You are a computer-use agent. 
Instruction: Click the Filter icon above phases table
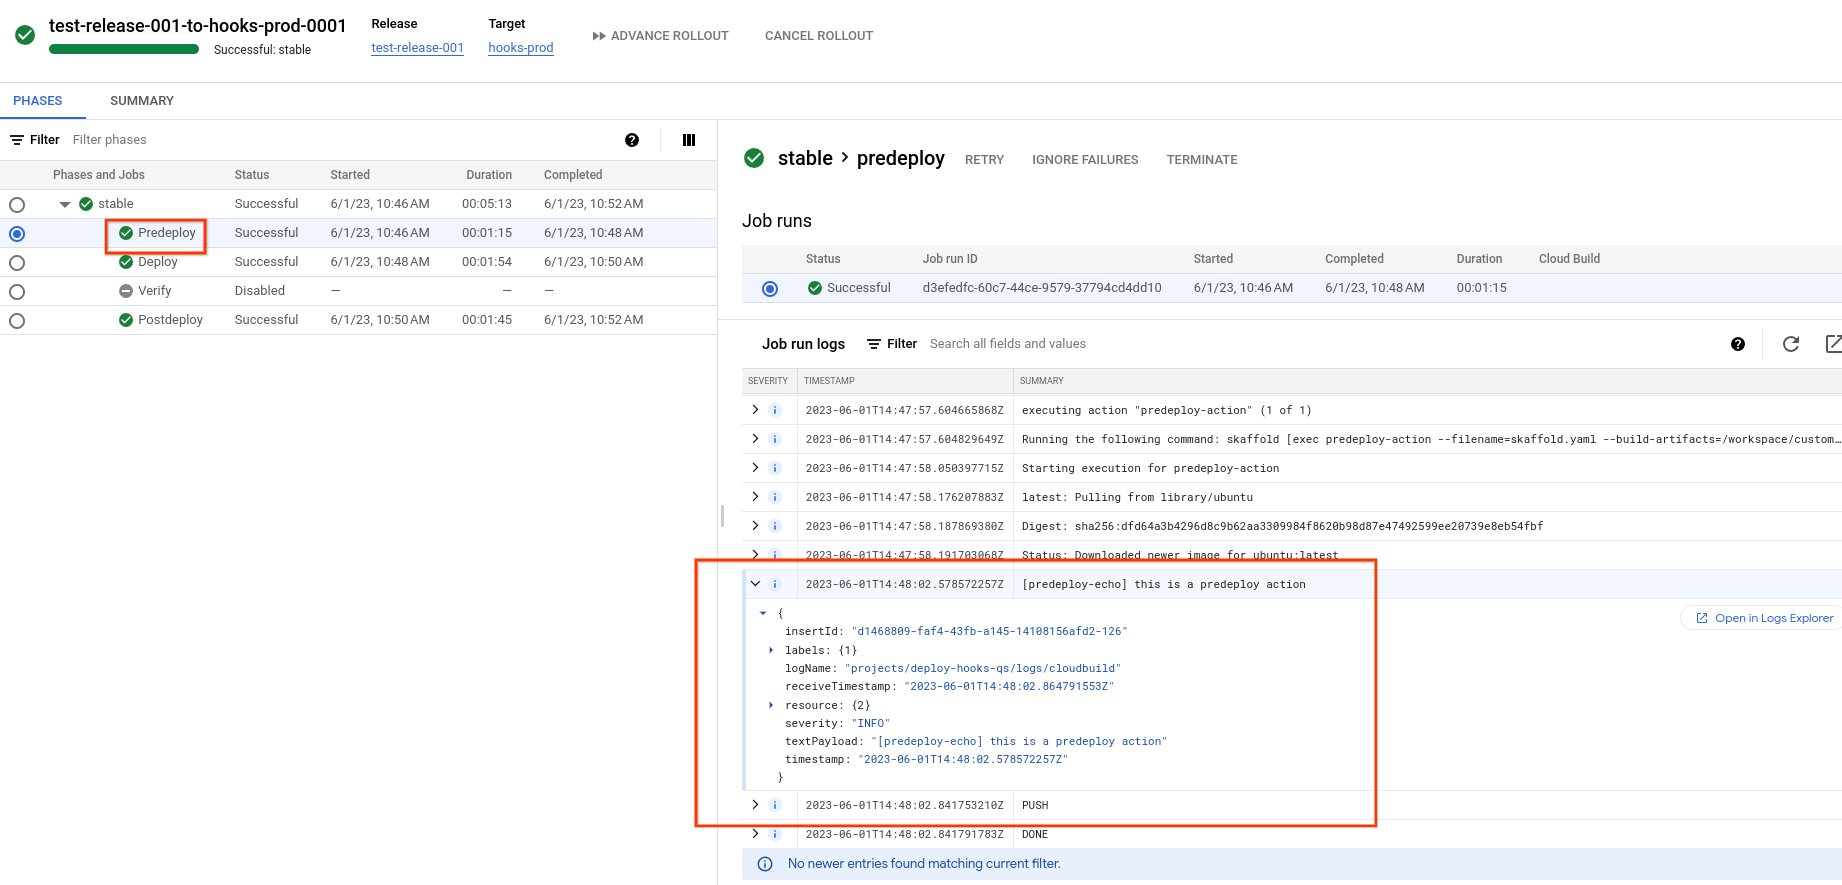17,140
